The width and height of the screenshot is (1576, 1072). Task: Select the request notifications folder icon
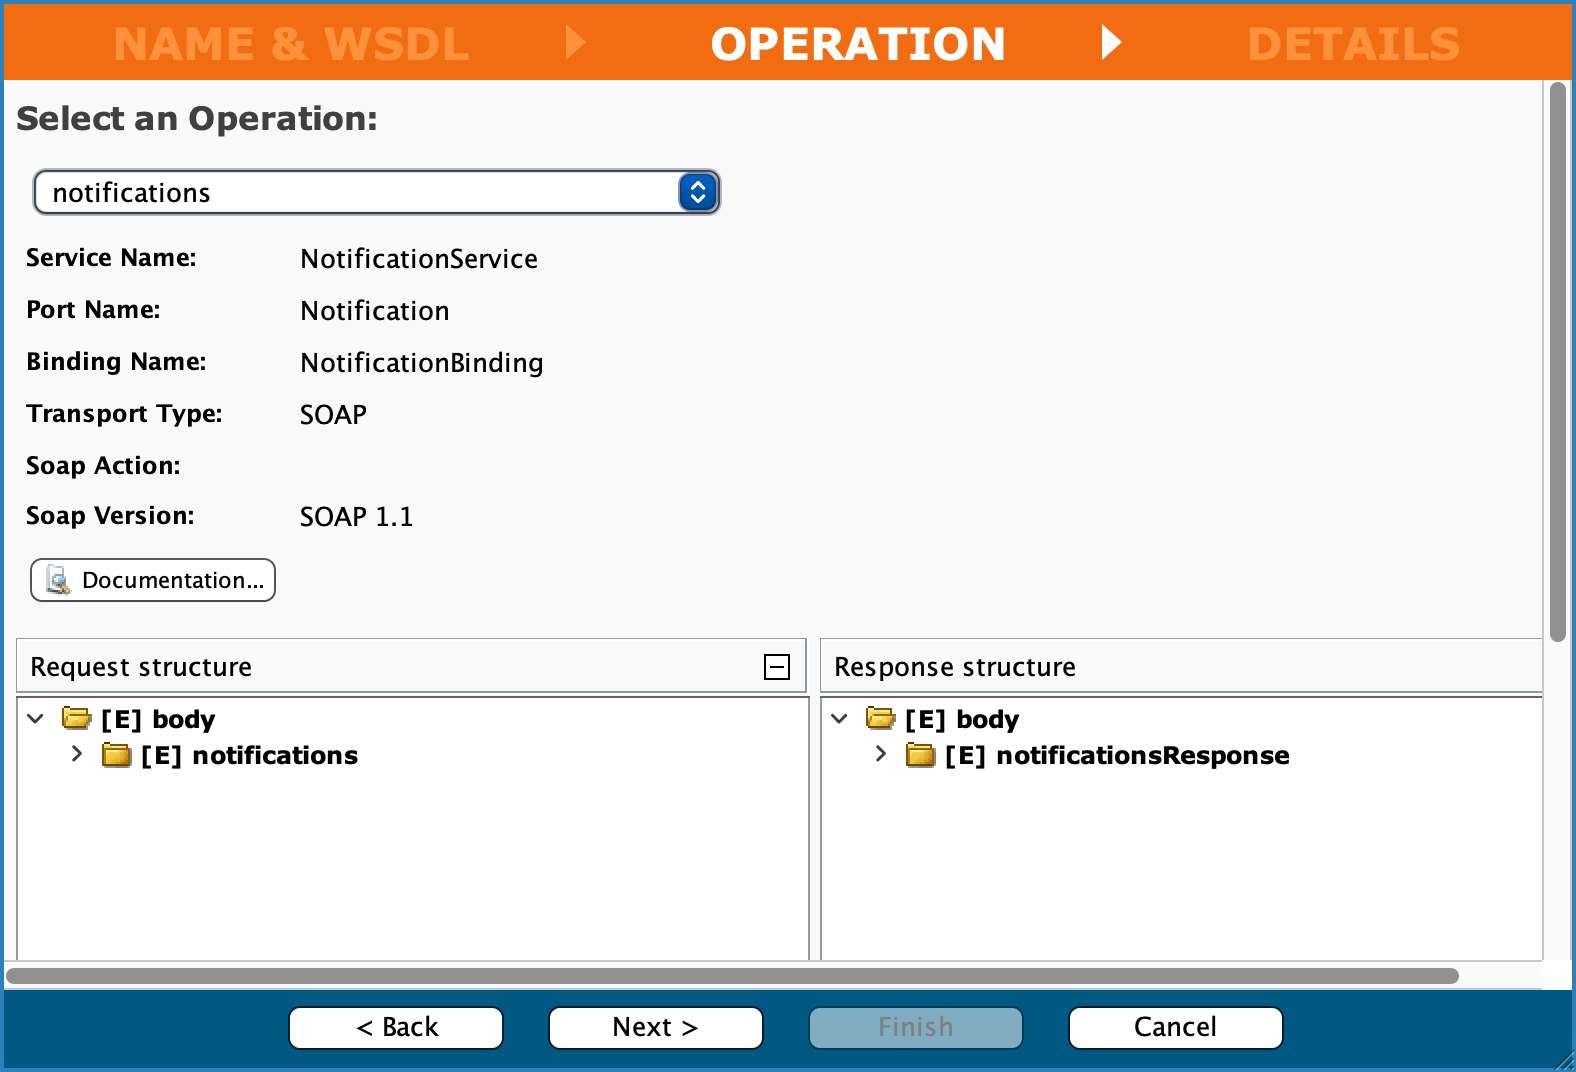point(117,755)
